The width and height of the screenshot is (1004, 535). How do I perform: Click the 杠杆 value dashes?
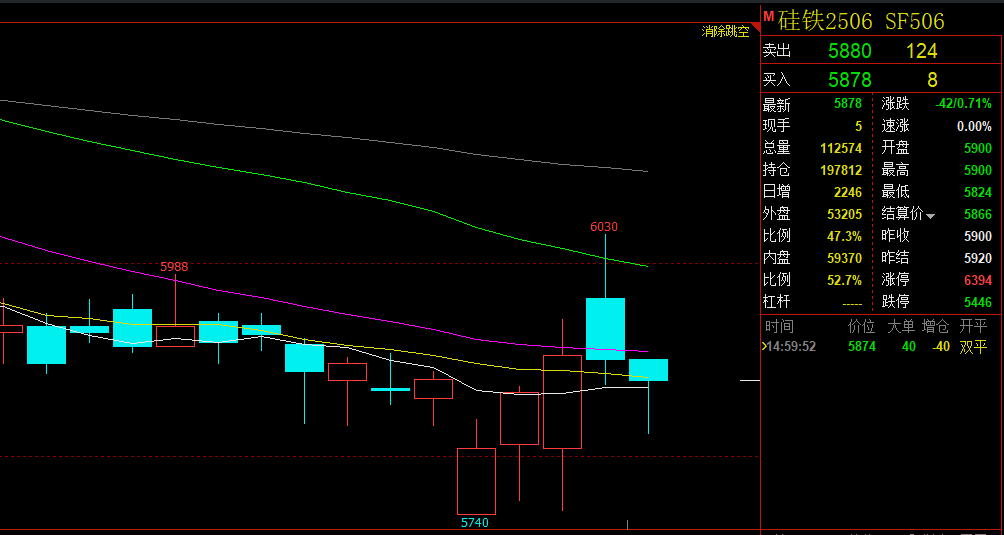coord(852,302)
